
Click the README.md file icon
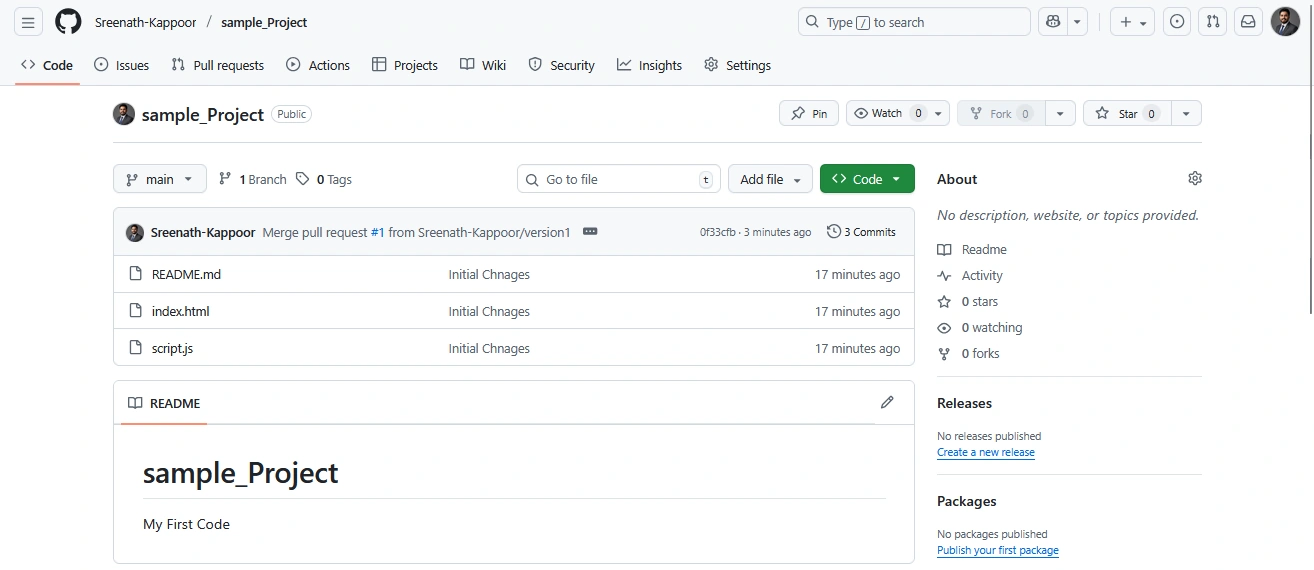(x=136, y=274)
